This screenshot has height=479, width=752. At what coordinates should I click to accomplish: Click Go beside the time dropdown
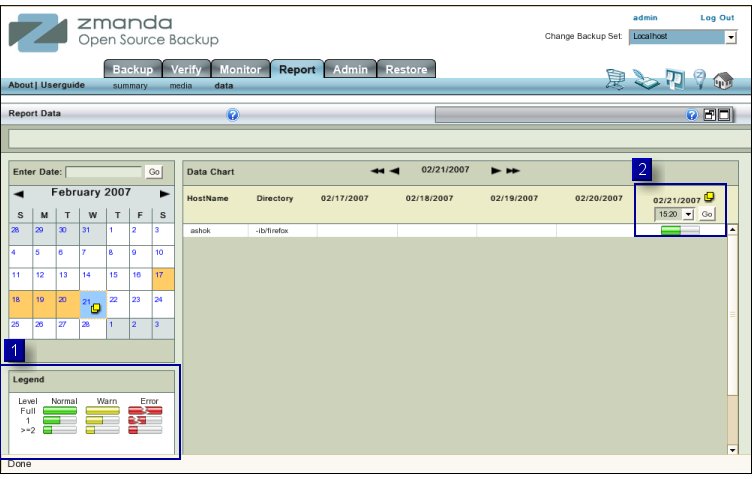(x=706, y=214)
